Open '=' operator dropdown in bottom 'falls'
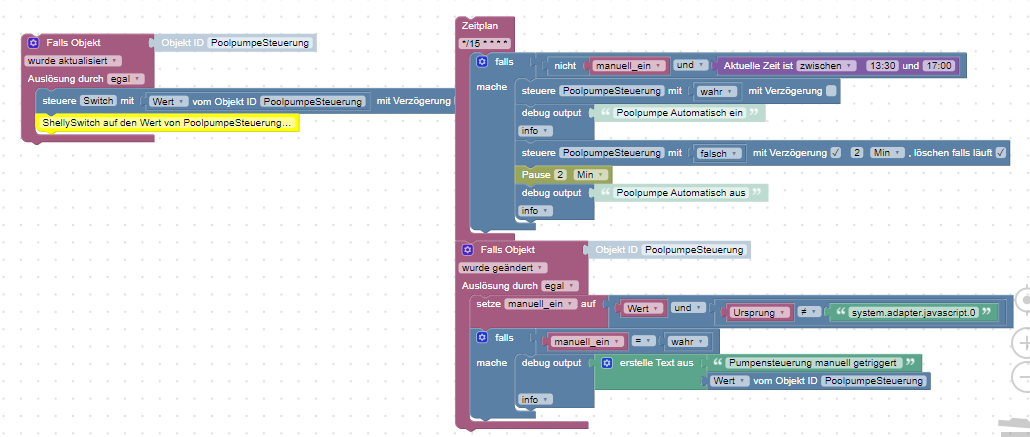Screen dimensions: 1030x437 point(644,342)
